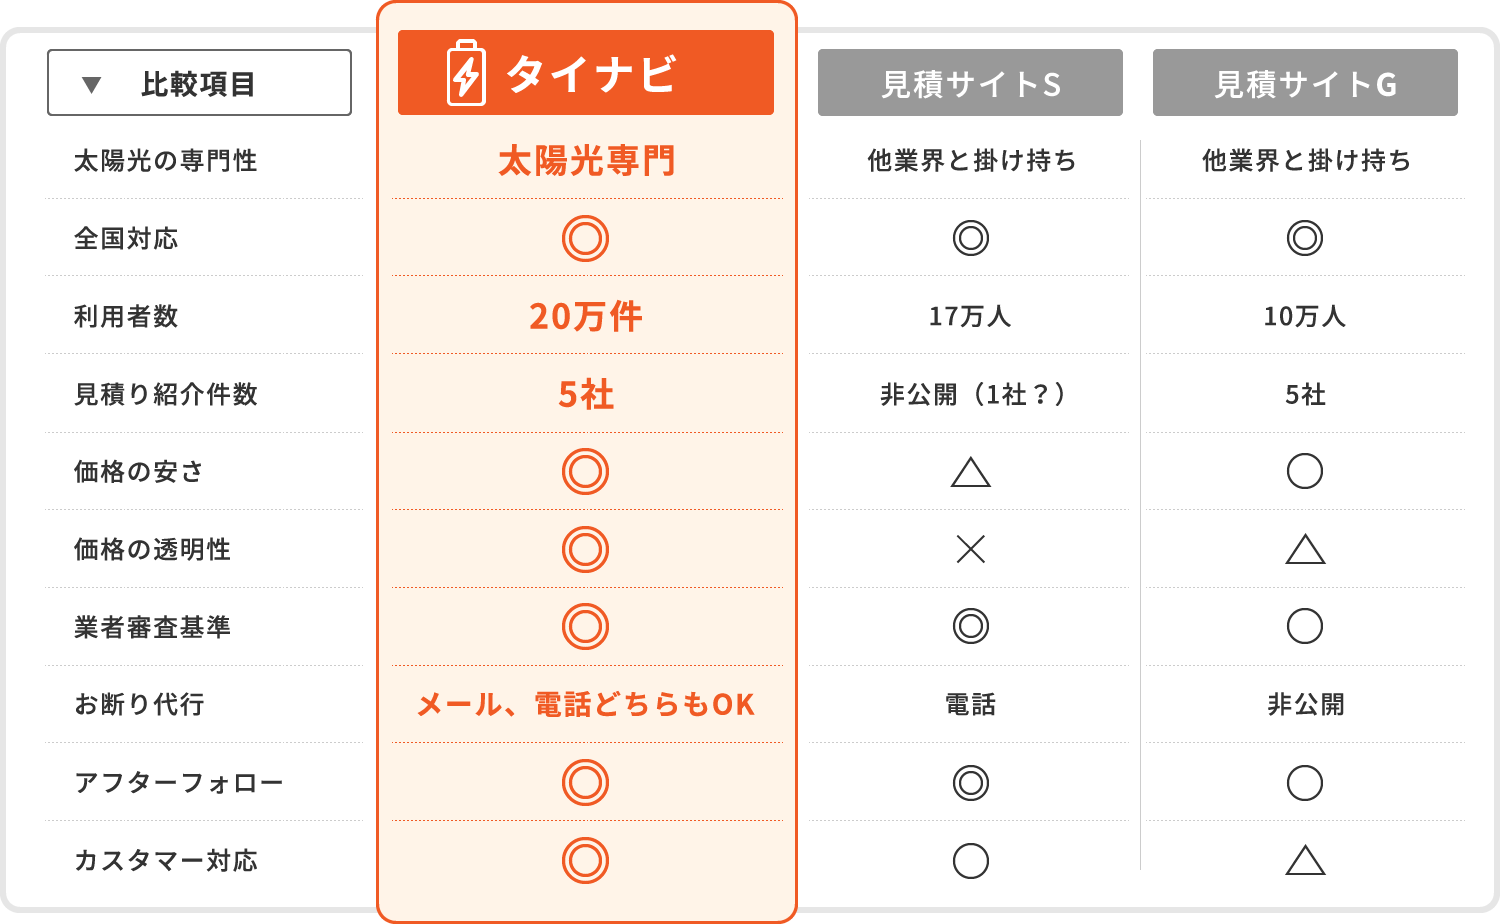Click the cross mark in 価格の透明性 row
Screen dimensions: 1500x924
[x=970, y=549]
